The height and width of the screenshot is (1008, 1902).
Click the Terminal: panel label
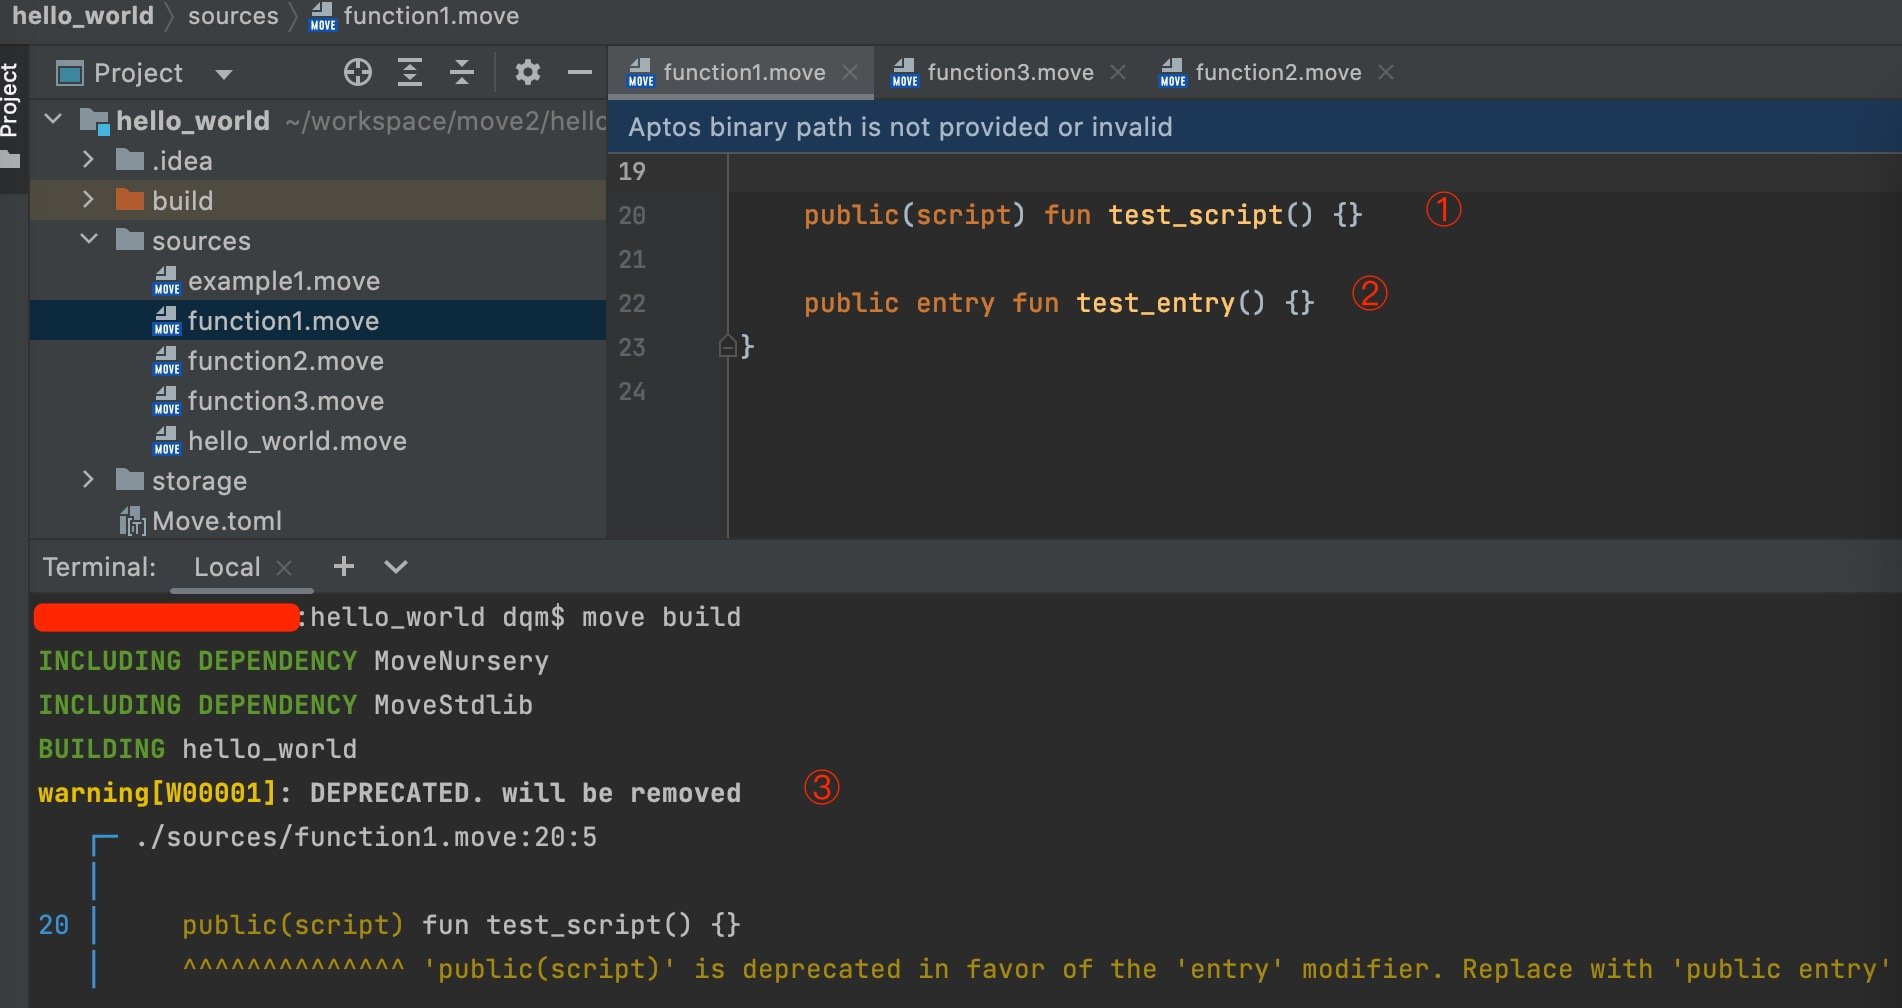point(99,567)
